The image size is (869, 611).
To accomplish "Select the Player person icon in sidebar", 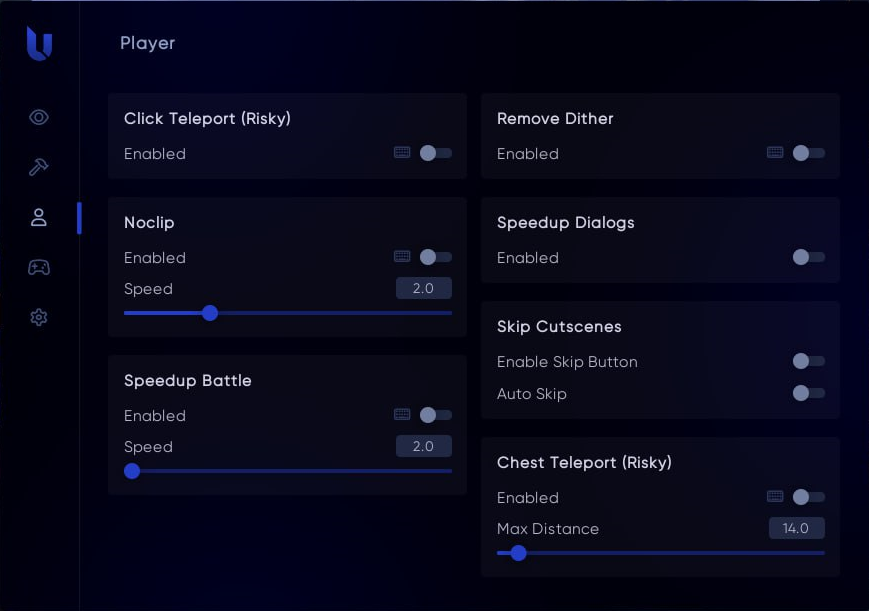I will (39, 217).
